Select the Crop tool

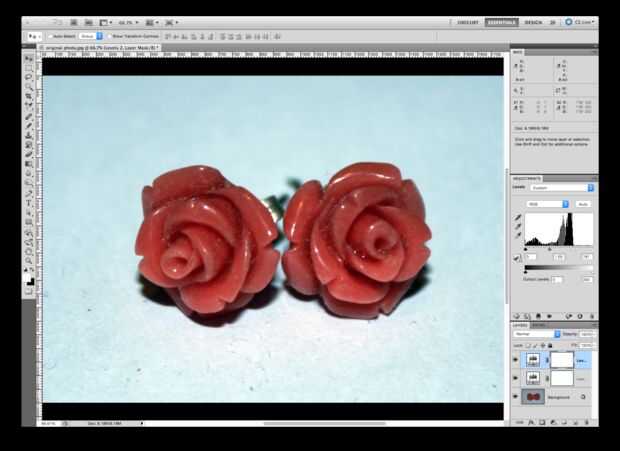(29, 96)
